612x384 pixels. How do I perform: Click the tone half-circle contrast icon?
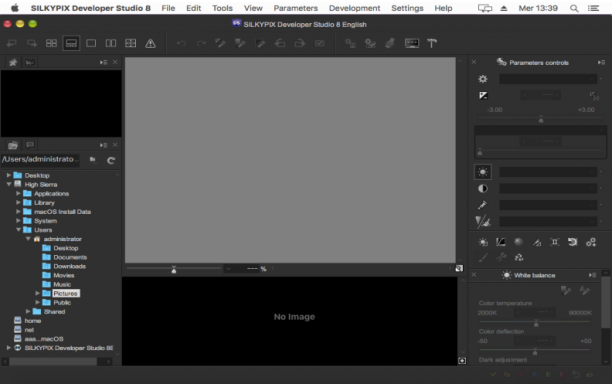pyautogui.click(x=483, y=188)
